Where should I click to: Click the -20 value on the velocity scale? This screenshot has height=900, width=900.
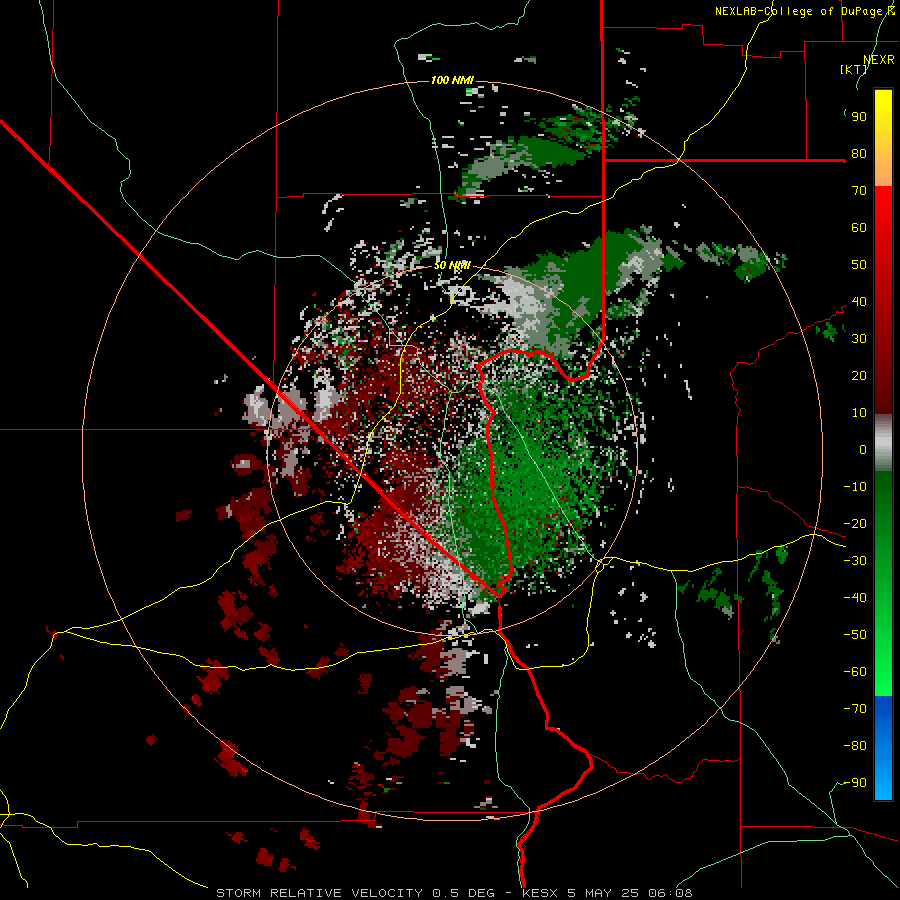coord(855,524)
